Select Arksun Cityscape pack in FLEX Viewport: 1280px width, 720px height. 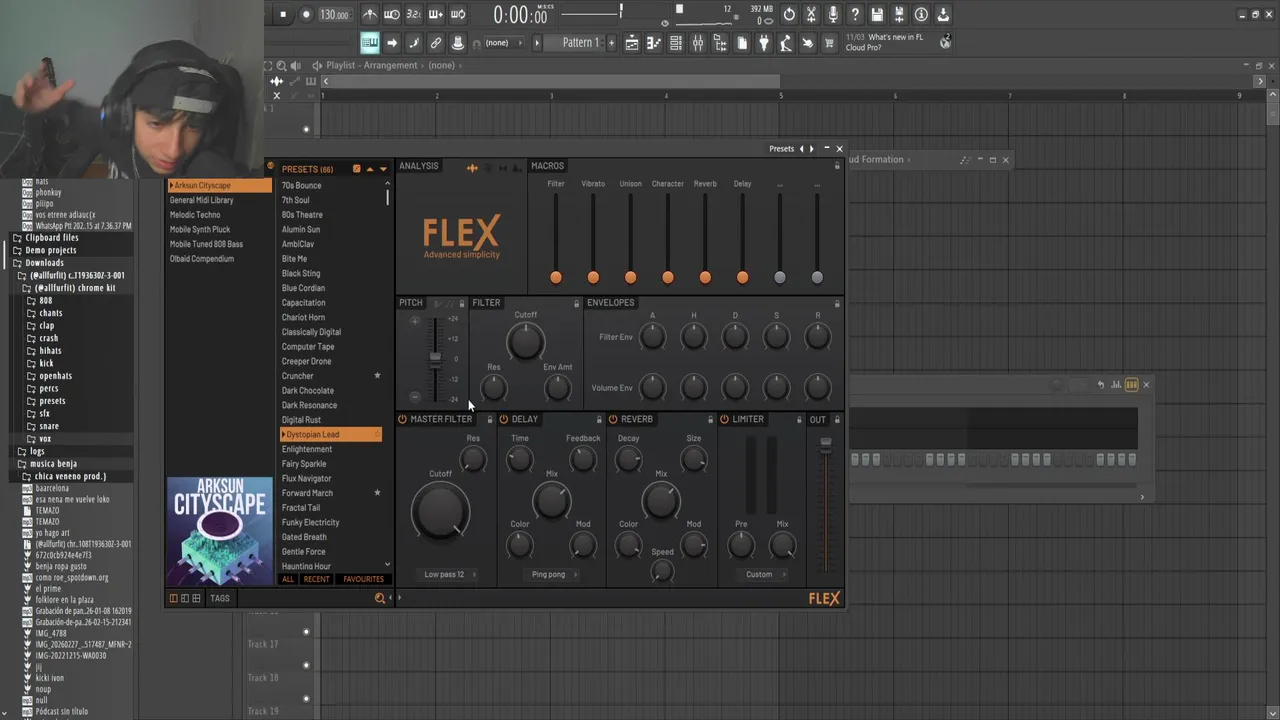219,185
